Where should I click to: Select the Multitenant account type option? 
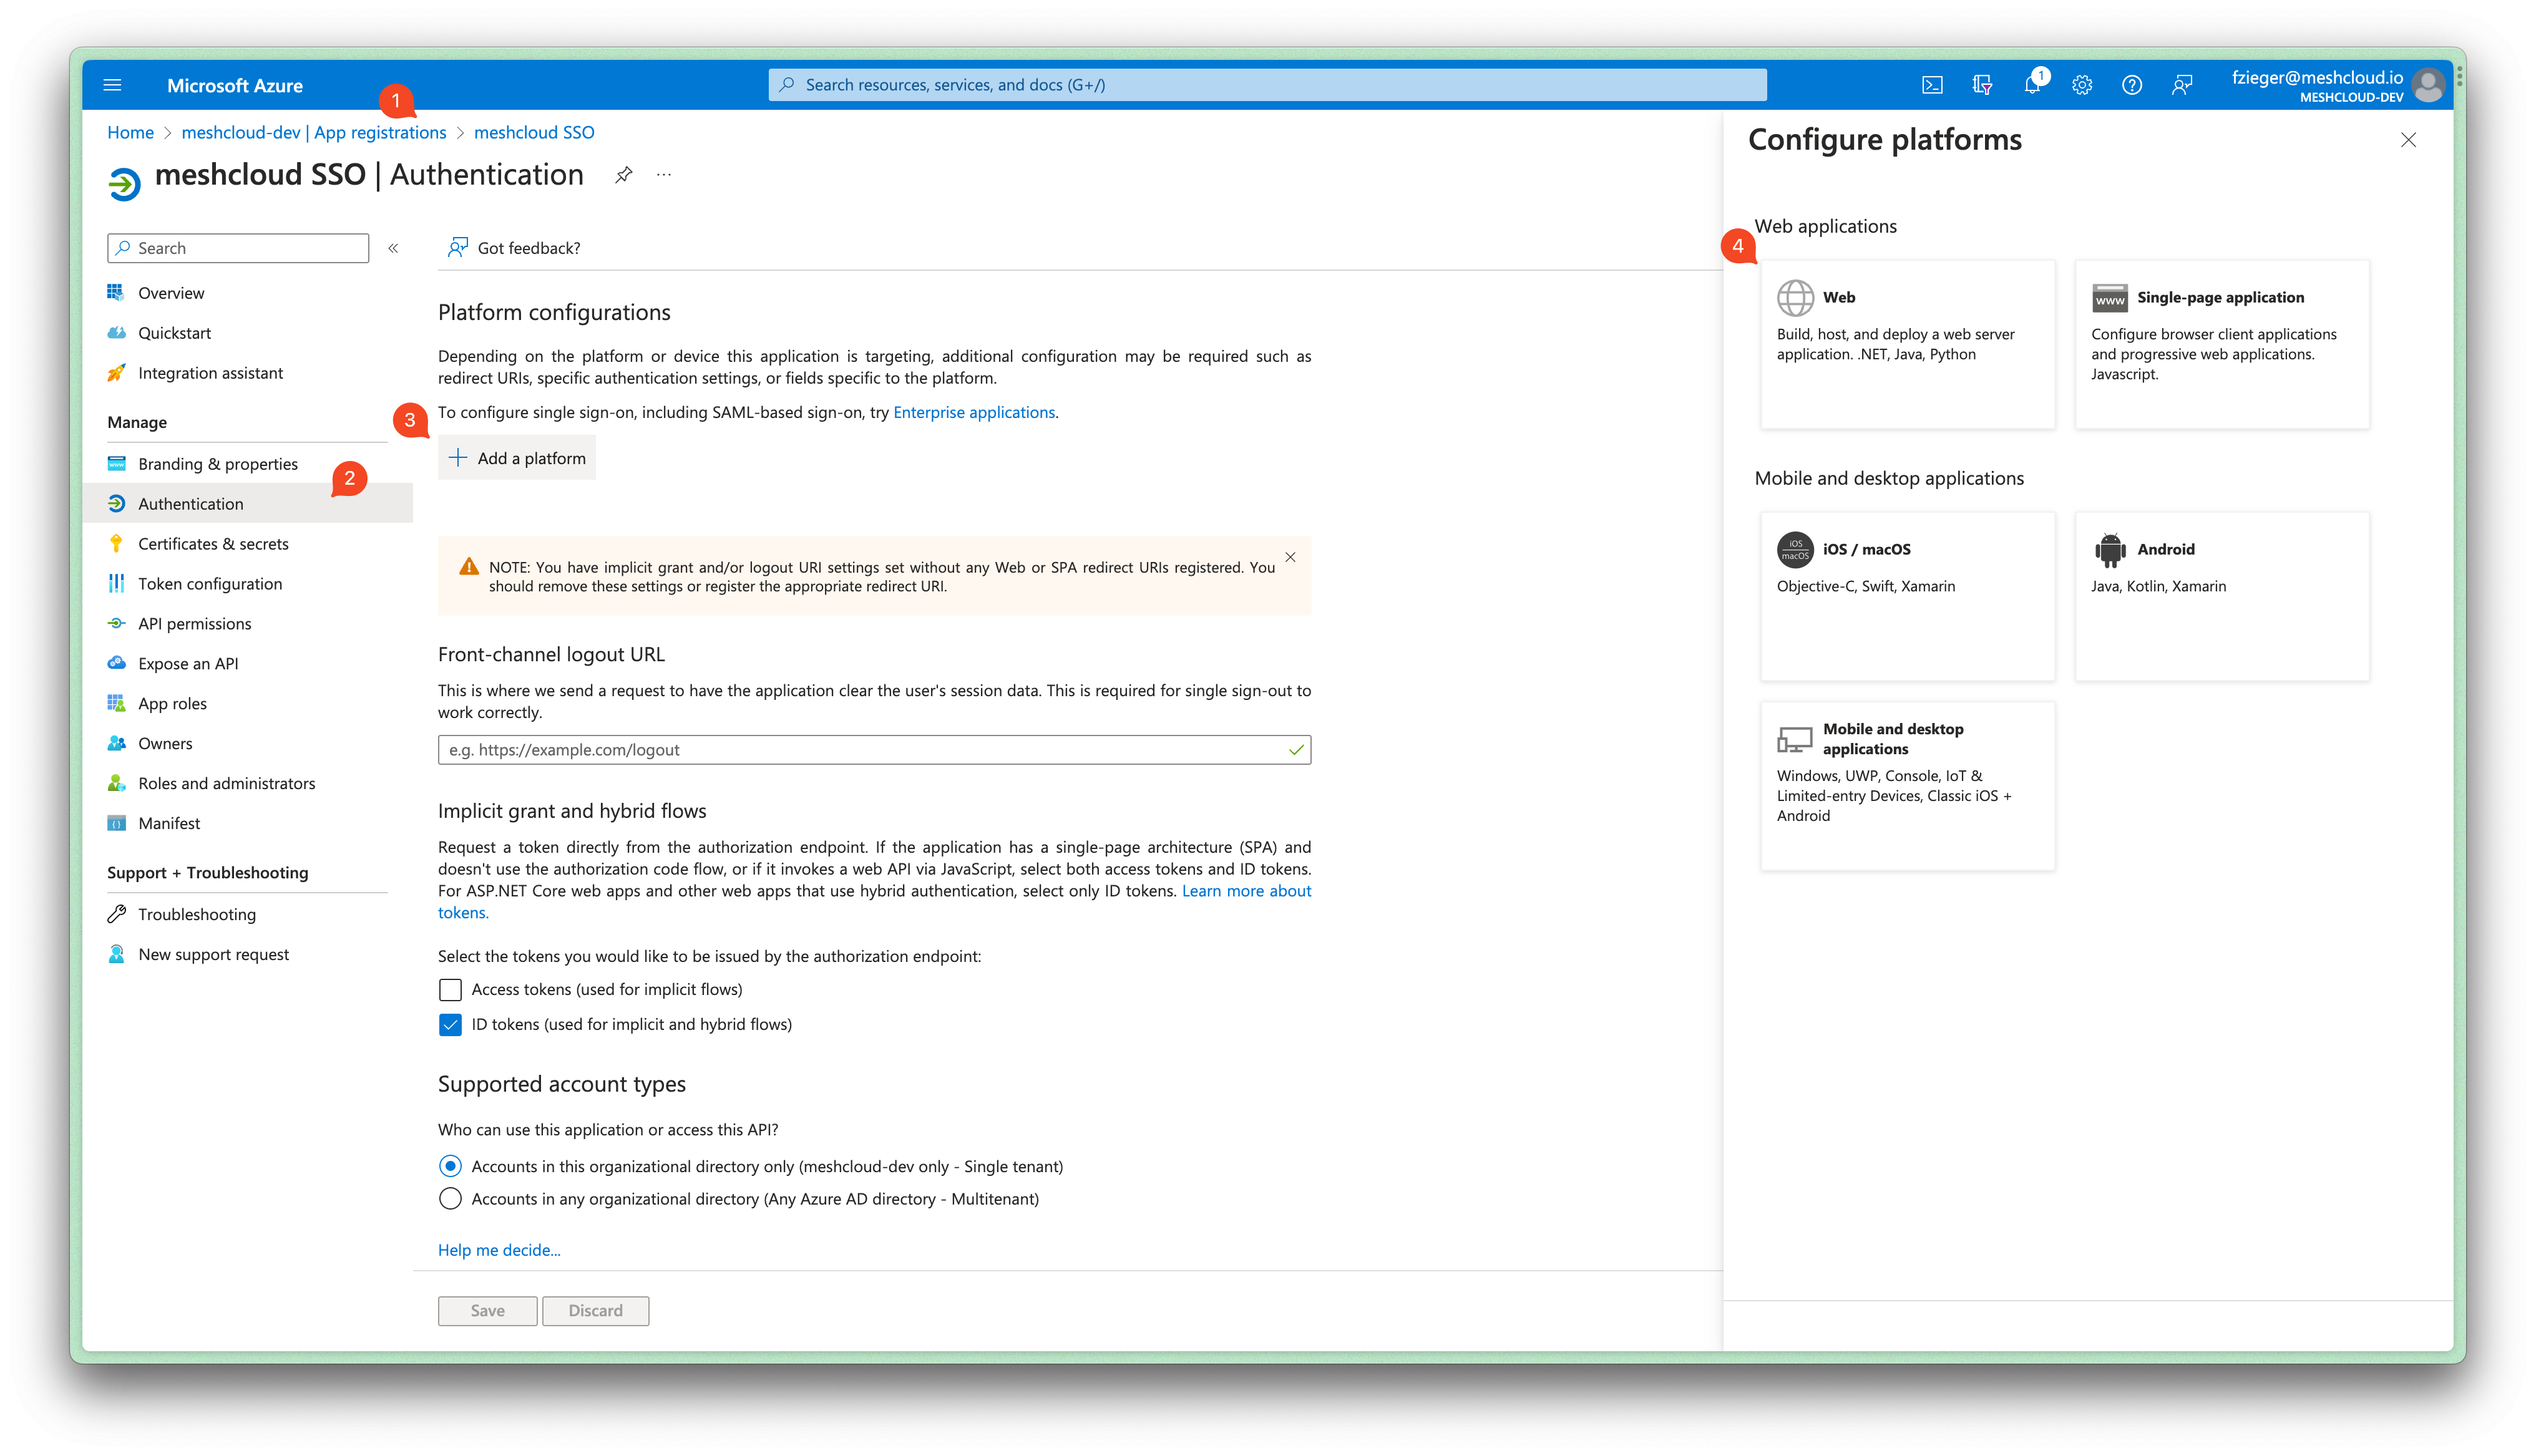(450, 1198)
